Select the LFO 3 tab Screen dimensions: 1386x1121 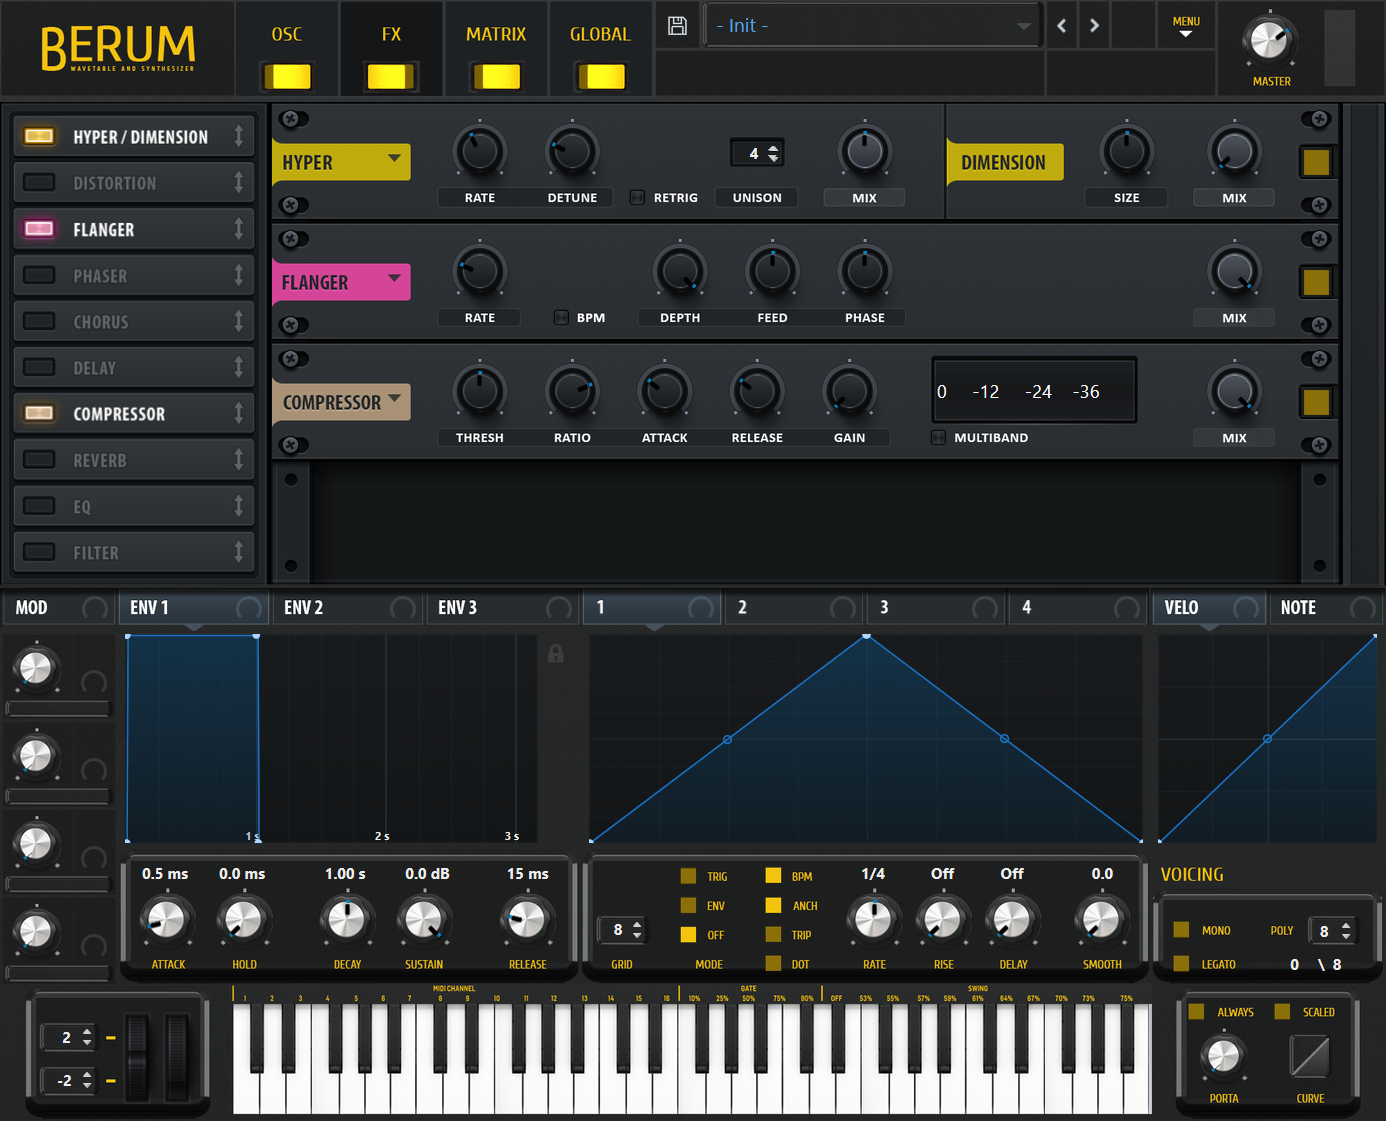936,608
